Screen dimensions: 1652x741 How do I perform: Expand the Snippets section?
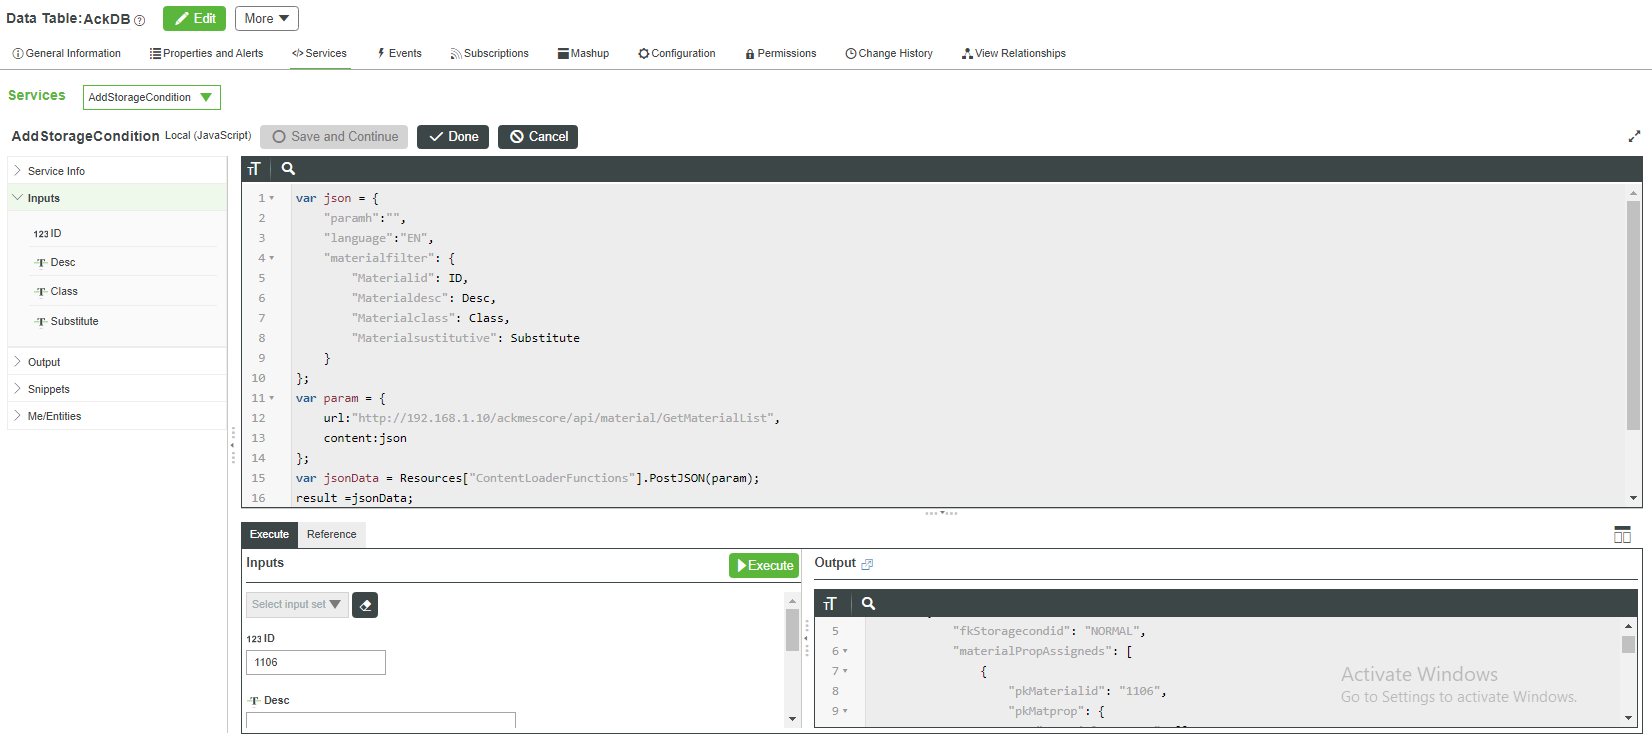coord(17,389)
